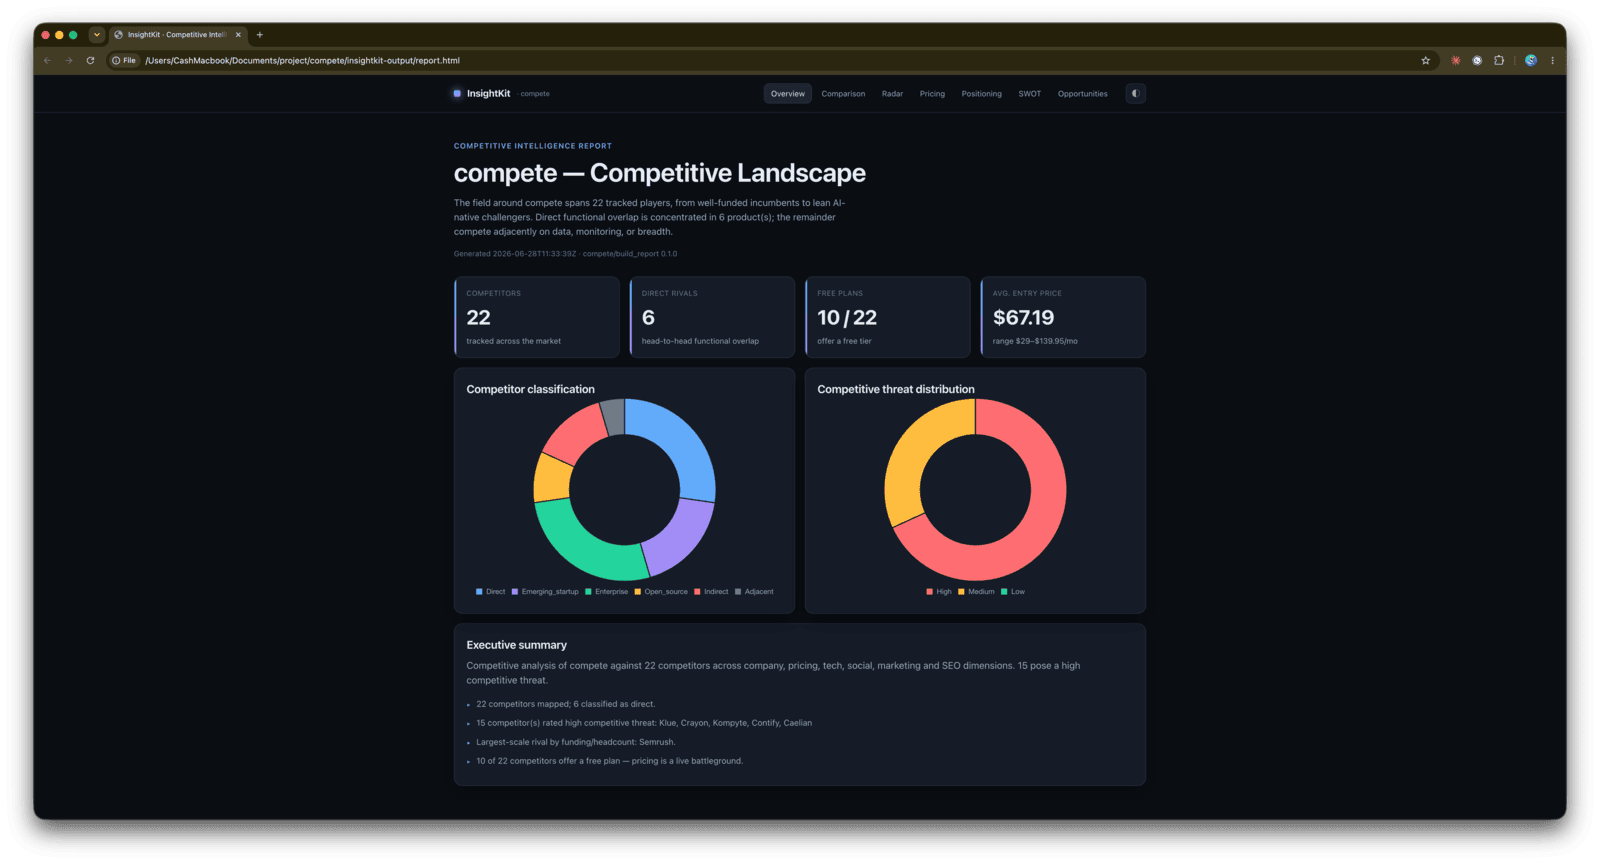The width and height of the screenshot is (1600, 864).
Task: Click the Free Plans 10/22 stat card
Action: point(888,317)
